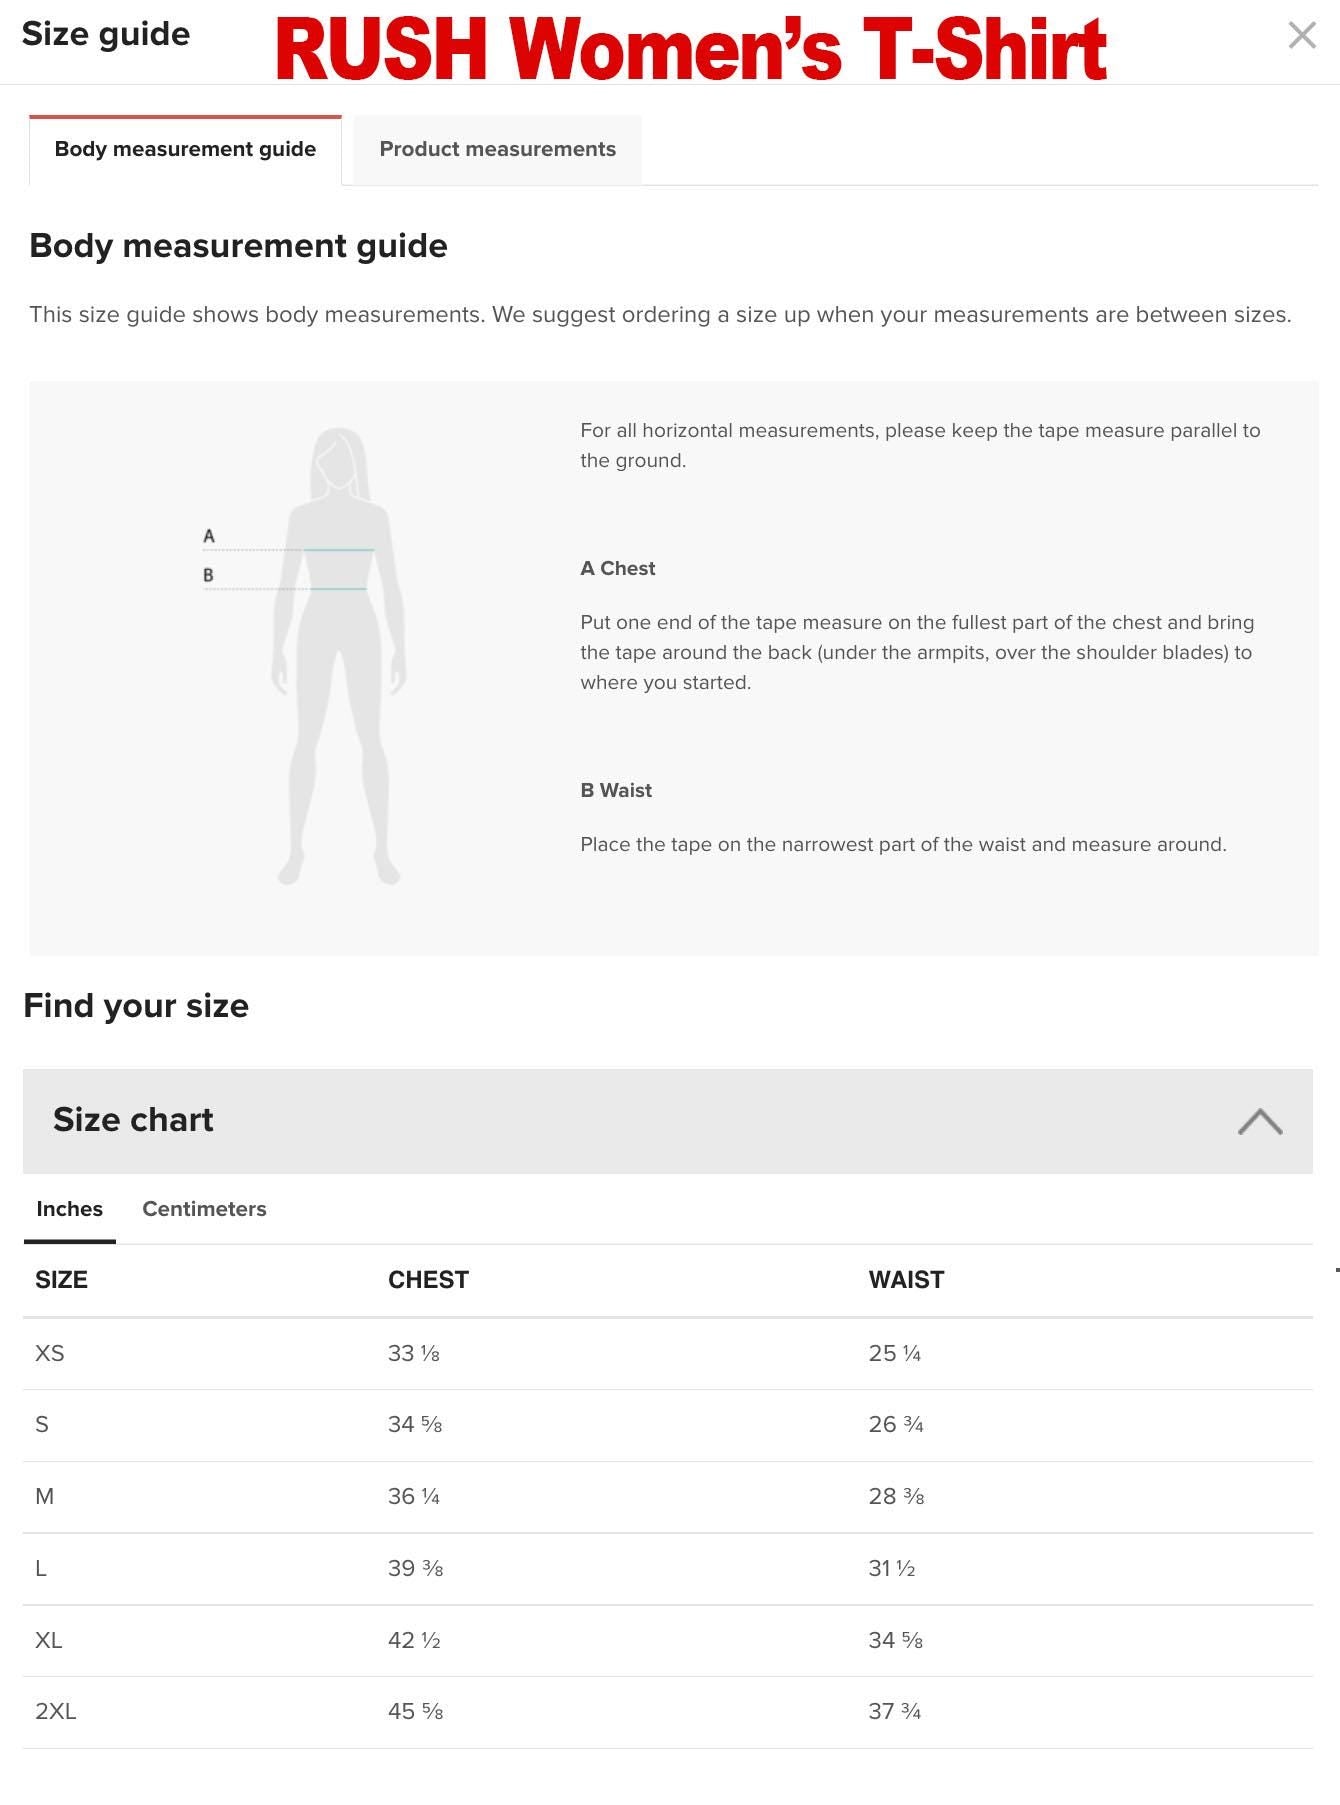
Task: Collapse the Size chart section chevron
Action: 1261,1122
